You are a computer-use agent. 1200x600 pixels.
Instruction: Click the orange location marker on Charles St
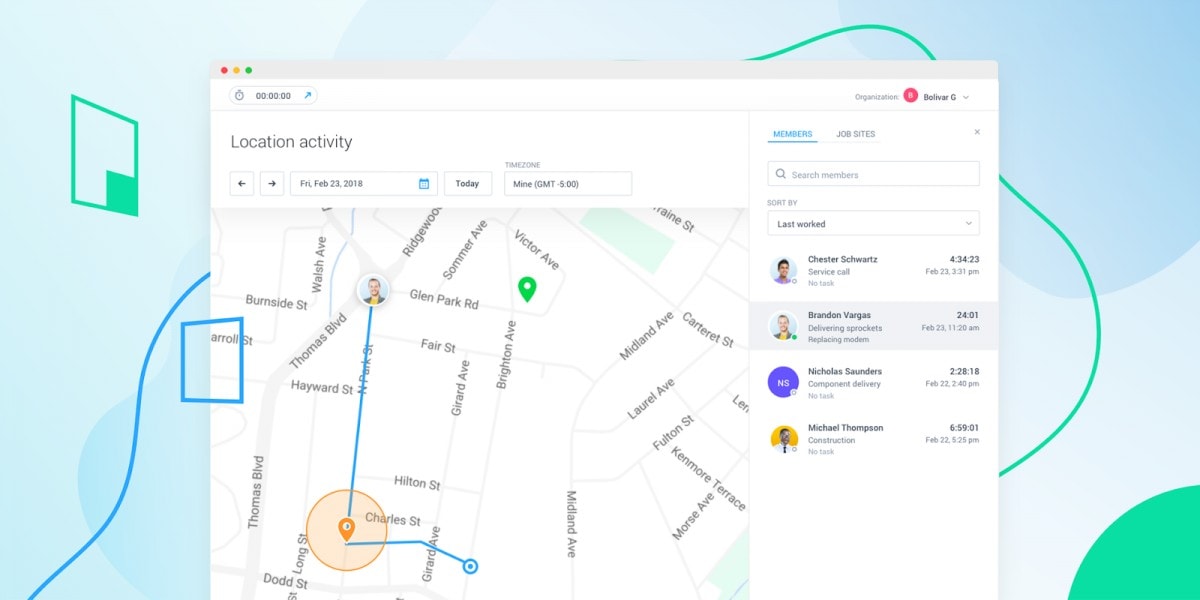(x=347, y=527)
